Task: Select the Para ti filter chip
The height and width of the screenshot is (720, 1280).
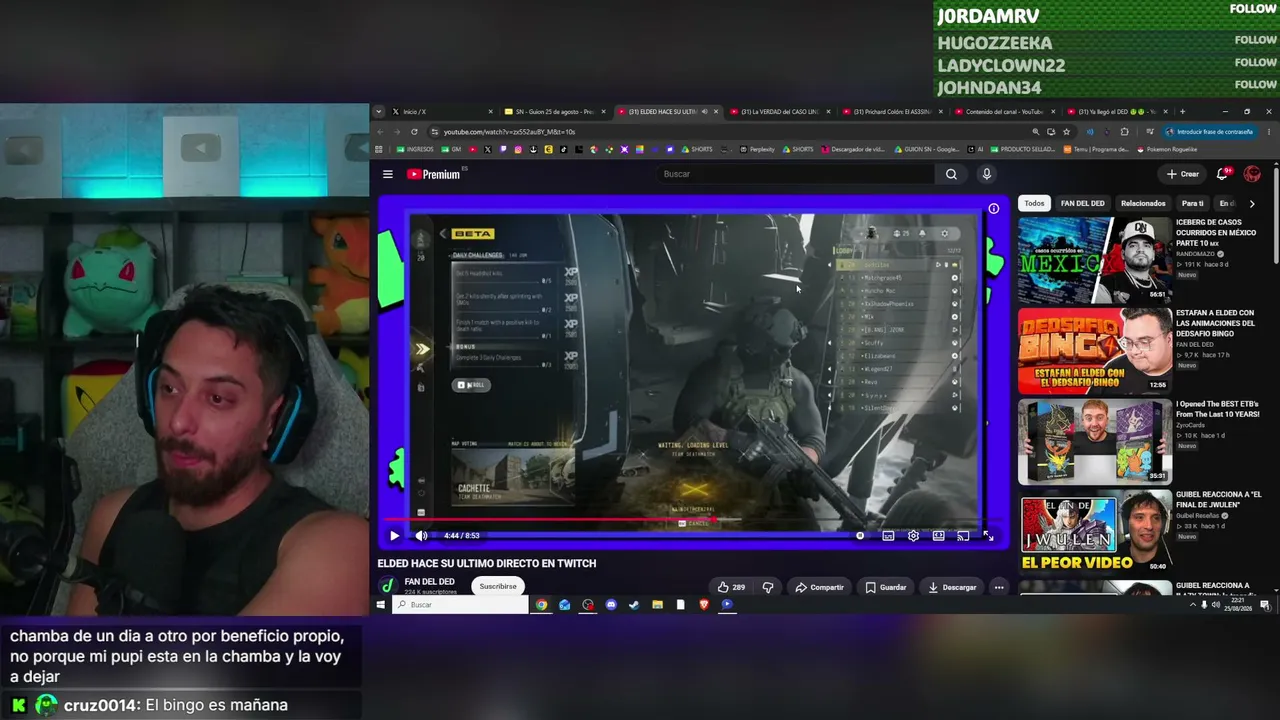Action: click(x=1193, y=203)
